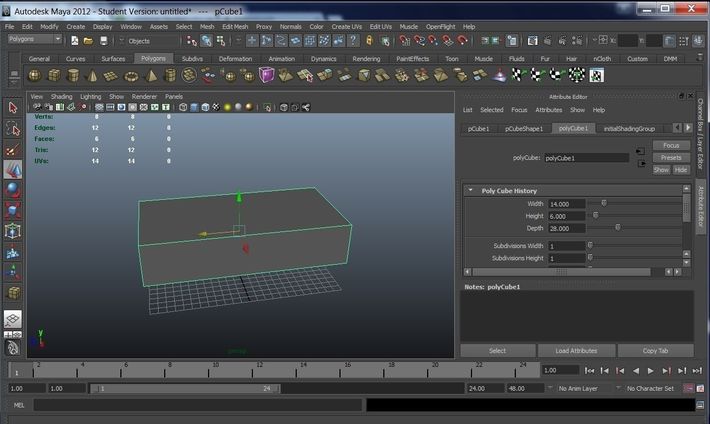Click the Presets button
The height and width of the screenshot is (424, 710).
point(671,157)
